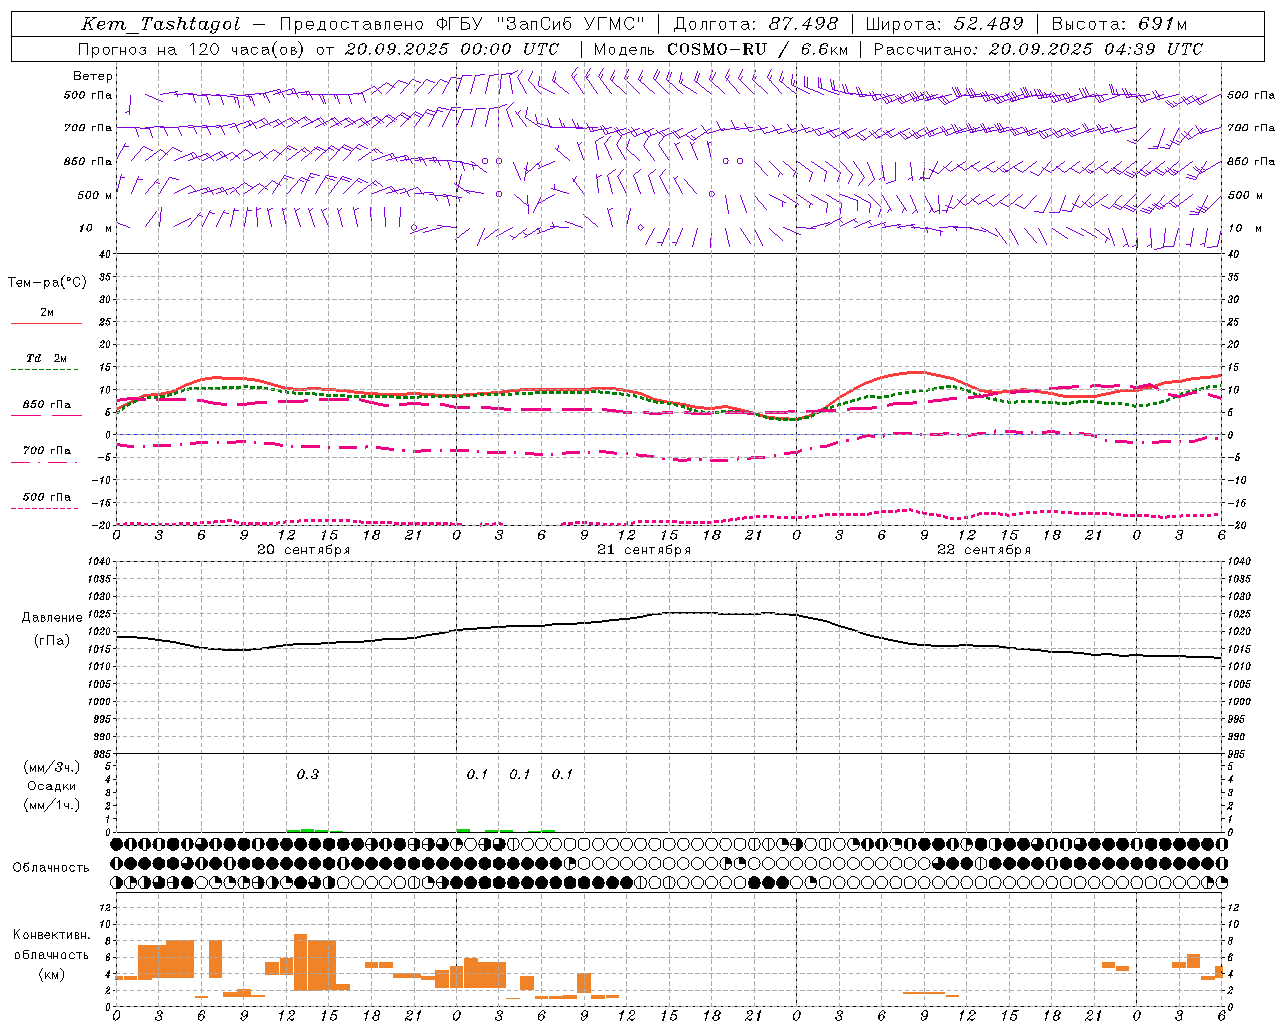Click the 'Конвективн.' convective cloud label

(52, 935)
